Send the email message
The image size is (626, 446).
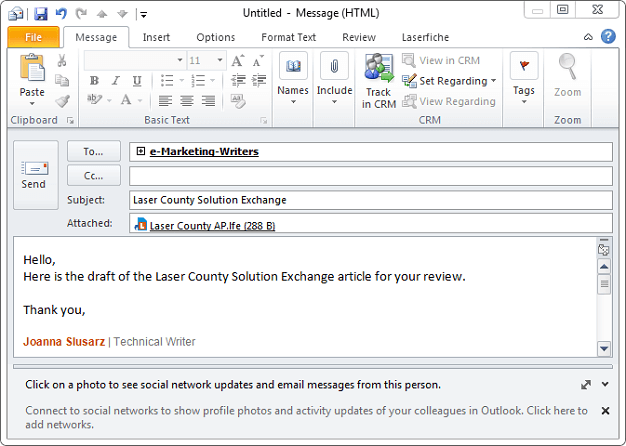point(35,175)
